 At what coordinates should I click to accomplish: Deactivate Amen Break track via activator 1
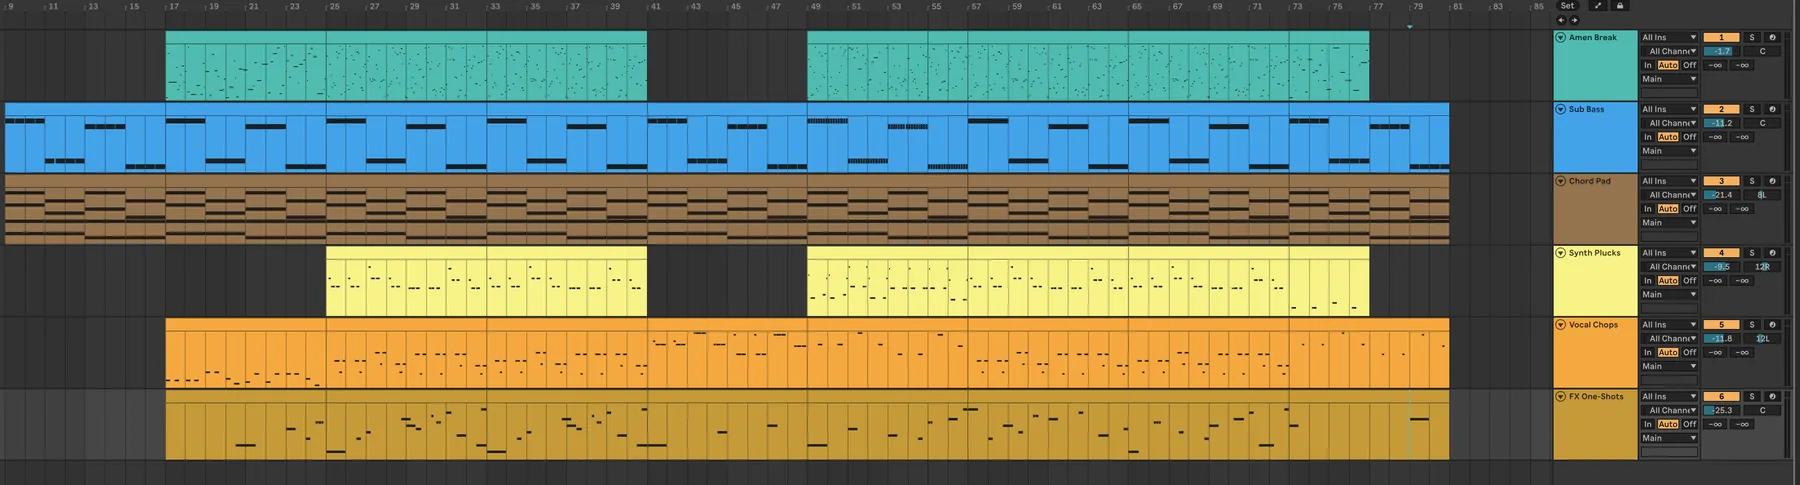pyautogui.click(x=1721, y=37)
